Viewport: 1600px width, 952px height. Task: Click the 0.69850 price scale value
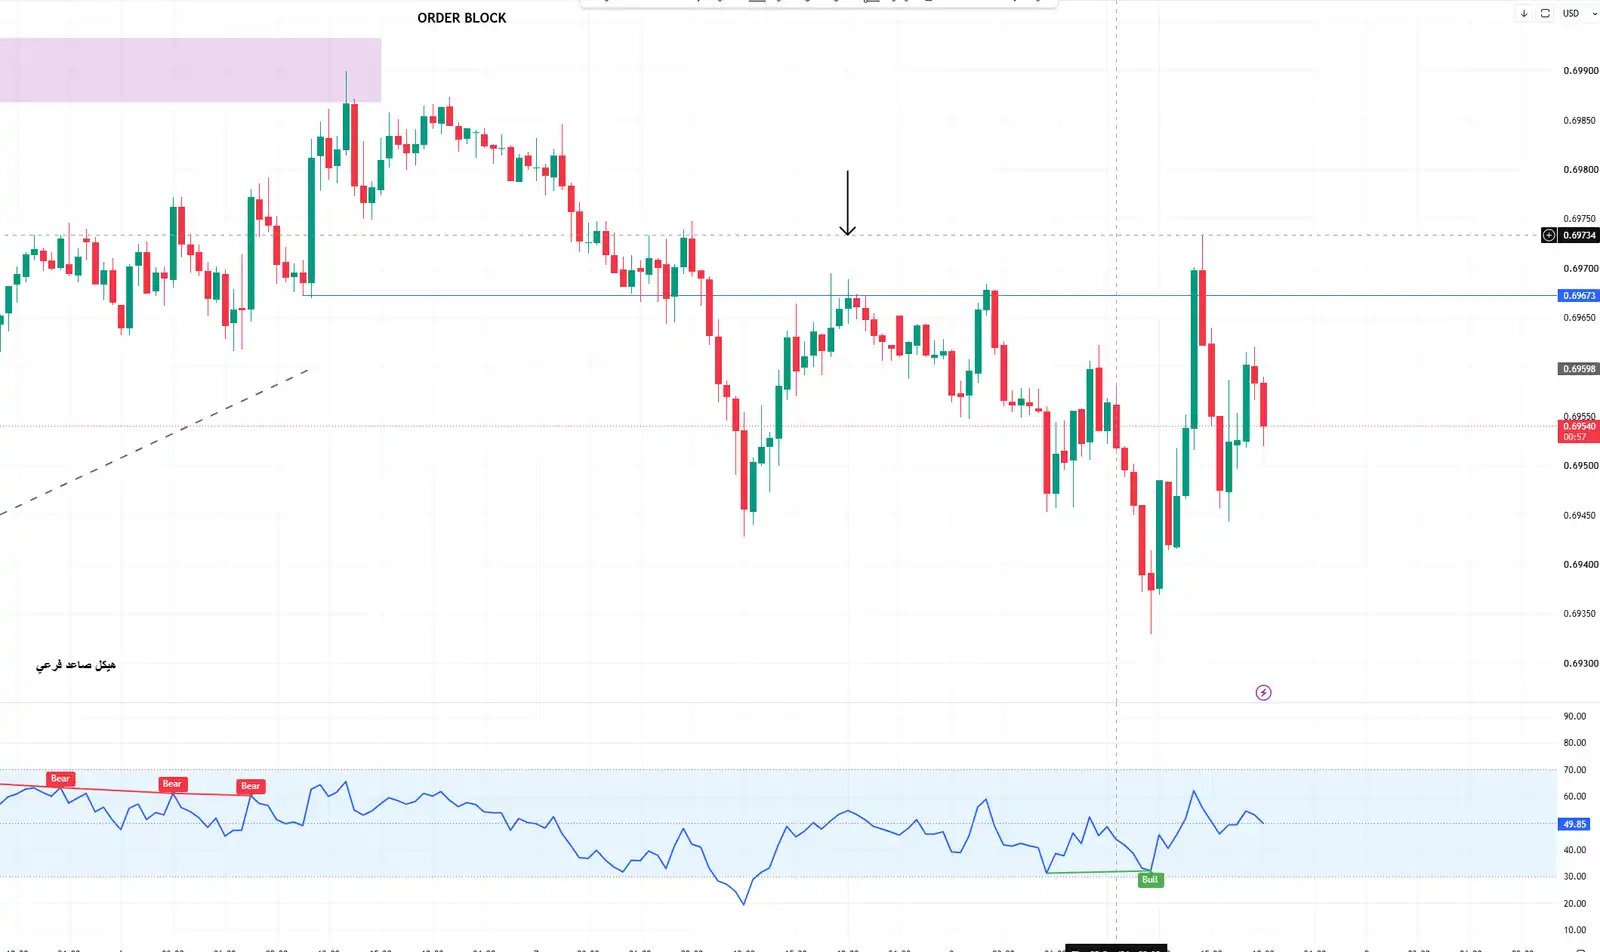click(1580, 121)
